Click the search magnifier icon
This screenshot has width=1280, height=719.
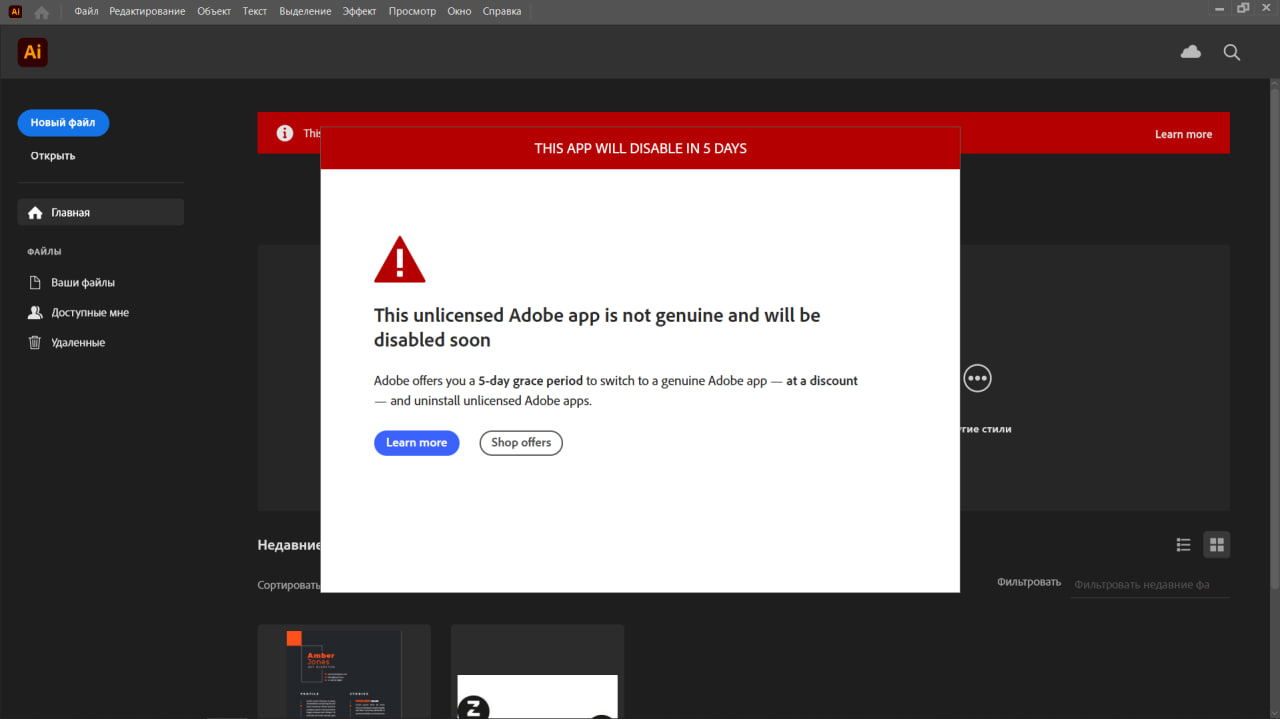pos(1231,52)
